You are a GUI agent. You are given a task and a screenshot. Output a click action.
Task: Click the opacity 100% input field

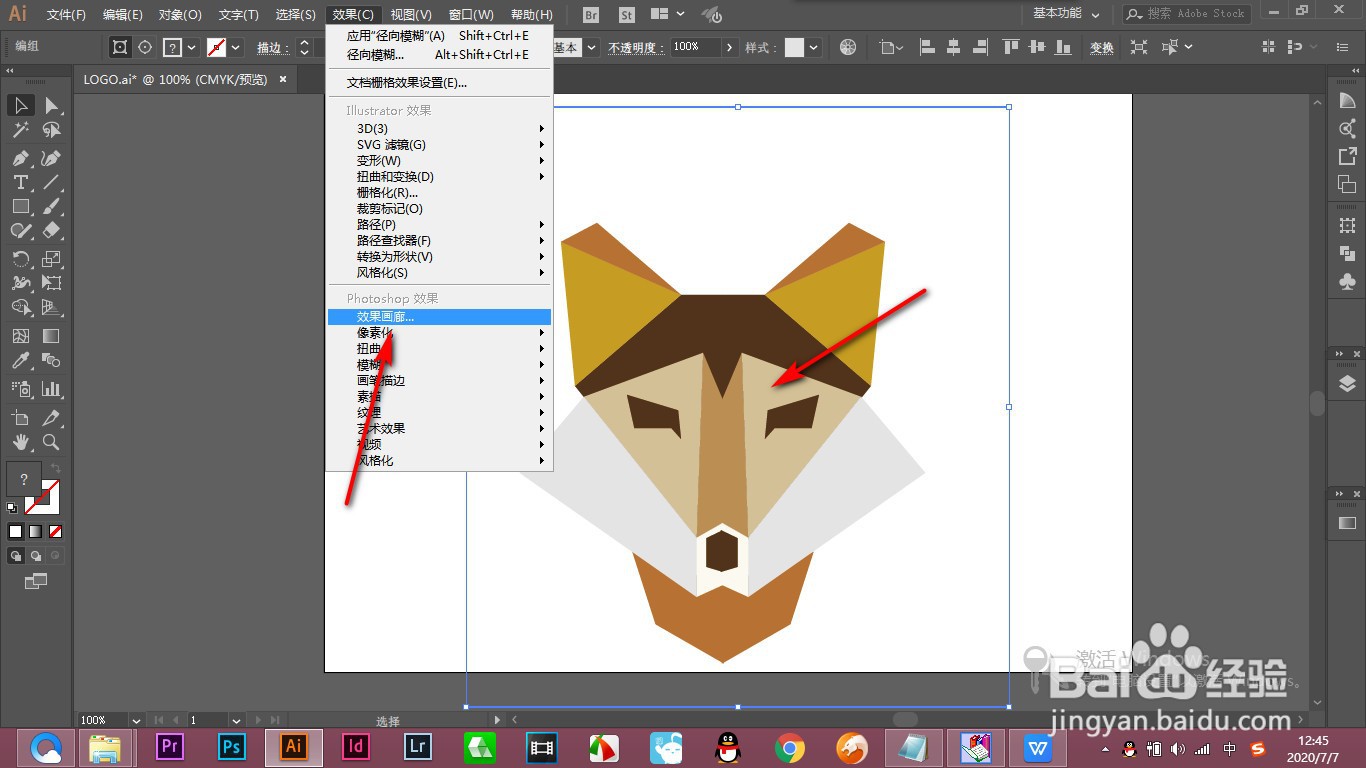click(696, 47)
